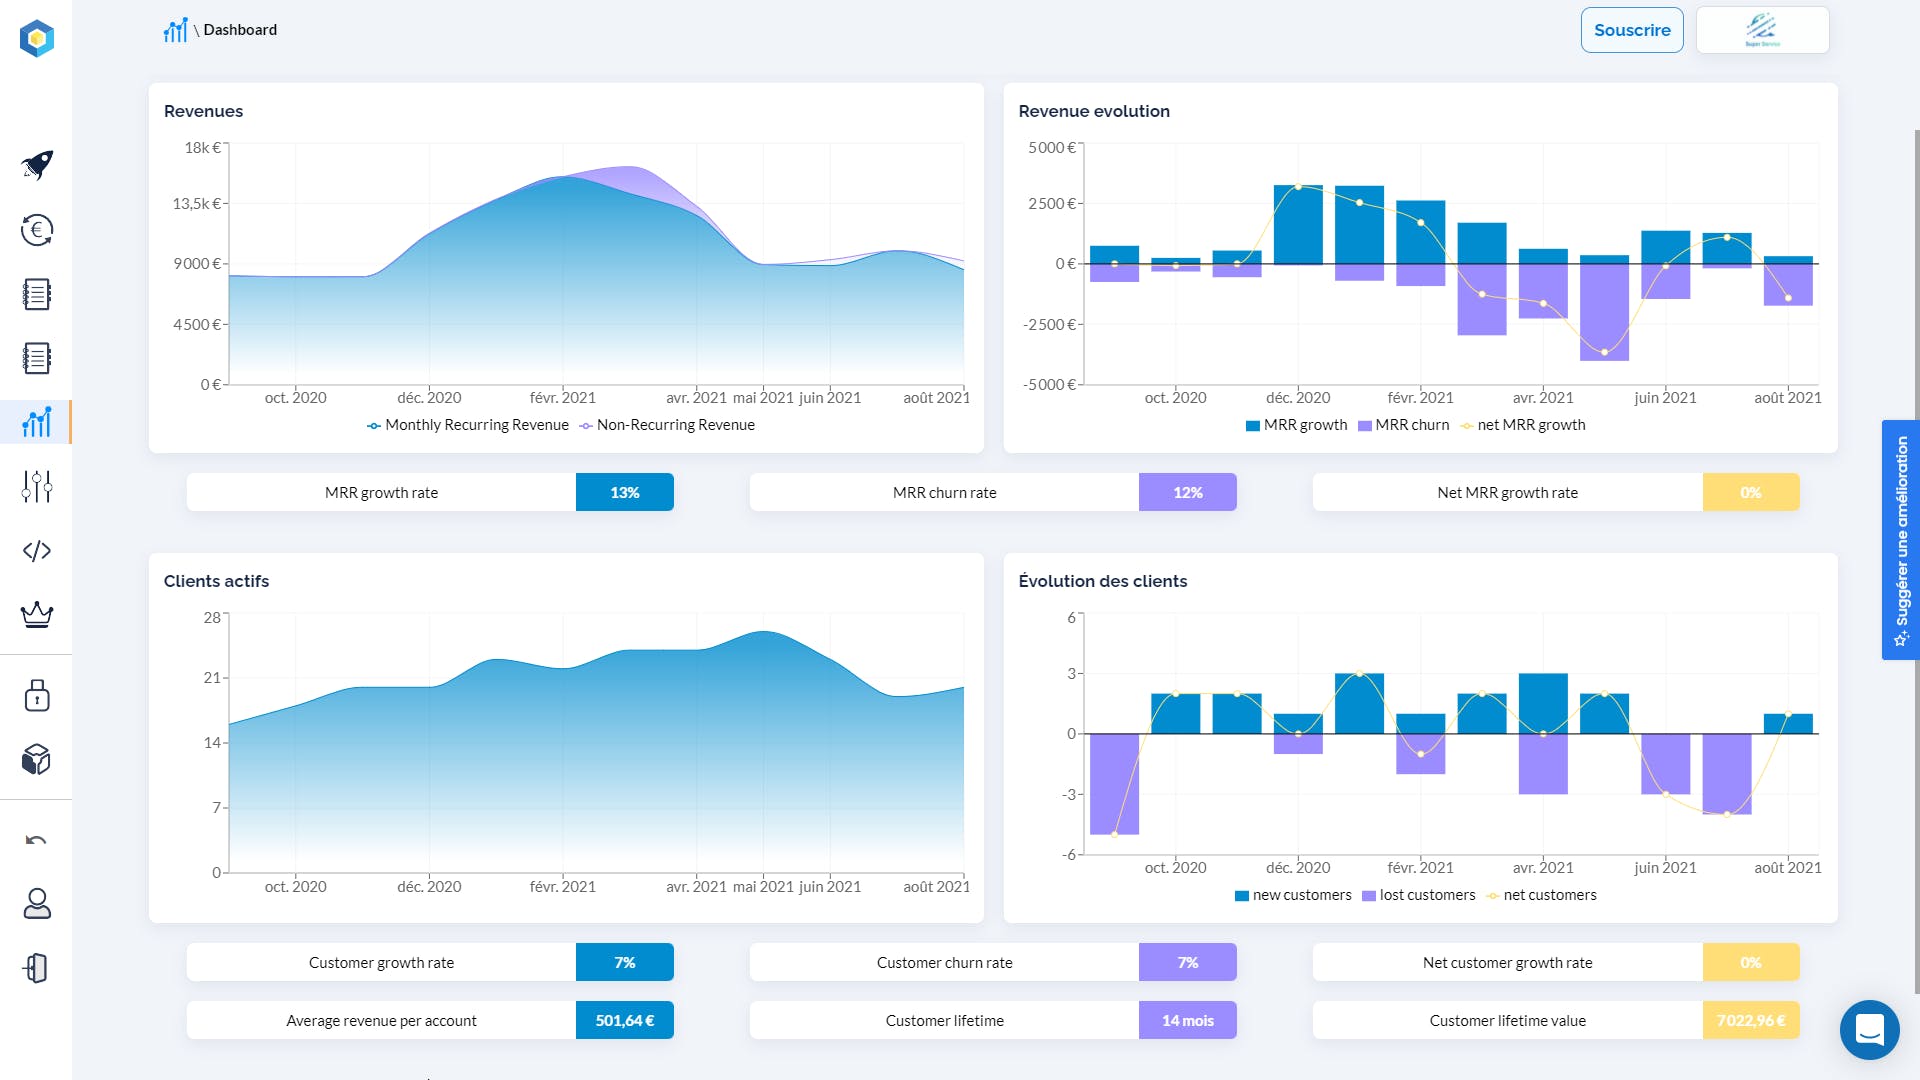1920x1080 pixels.
Task: Click the Souscrire button
Action: pyautogui.click(x=1631, y=30)
